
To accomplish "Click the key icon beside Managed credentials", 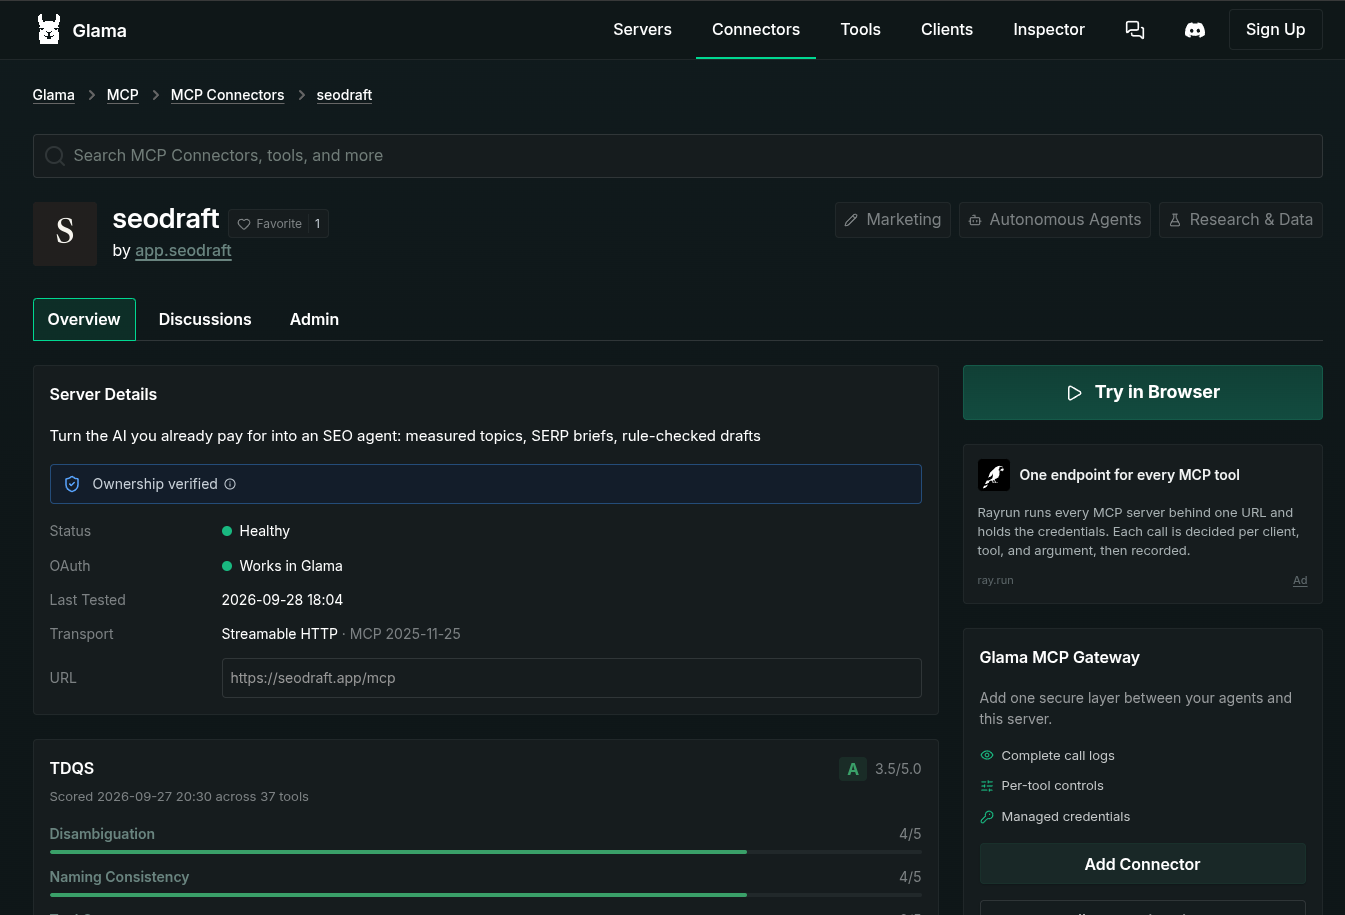I will [987, 817].
